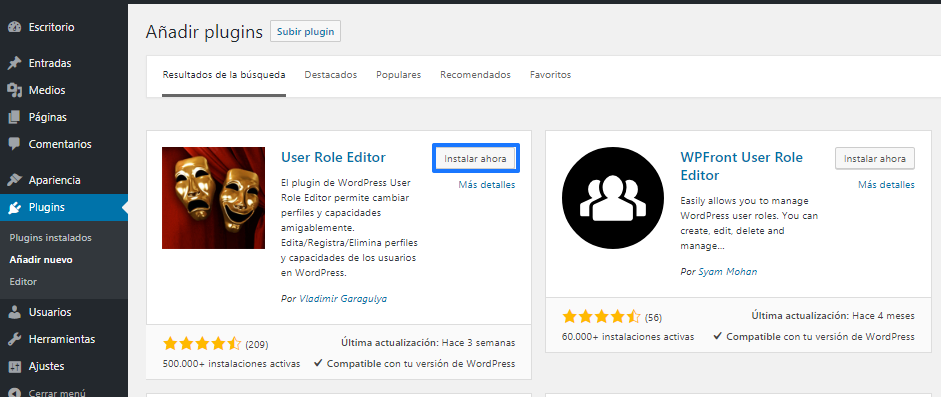
Task: Open Más detalles for User Role Editor
Action: [487, 185]
